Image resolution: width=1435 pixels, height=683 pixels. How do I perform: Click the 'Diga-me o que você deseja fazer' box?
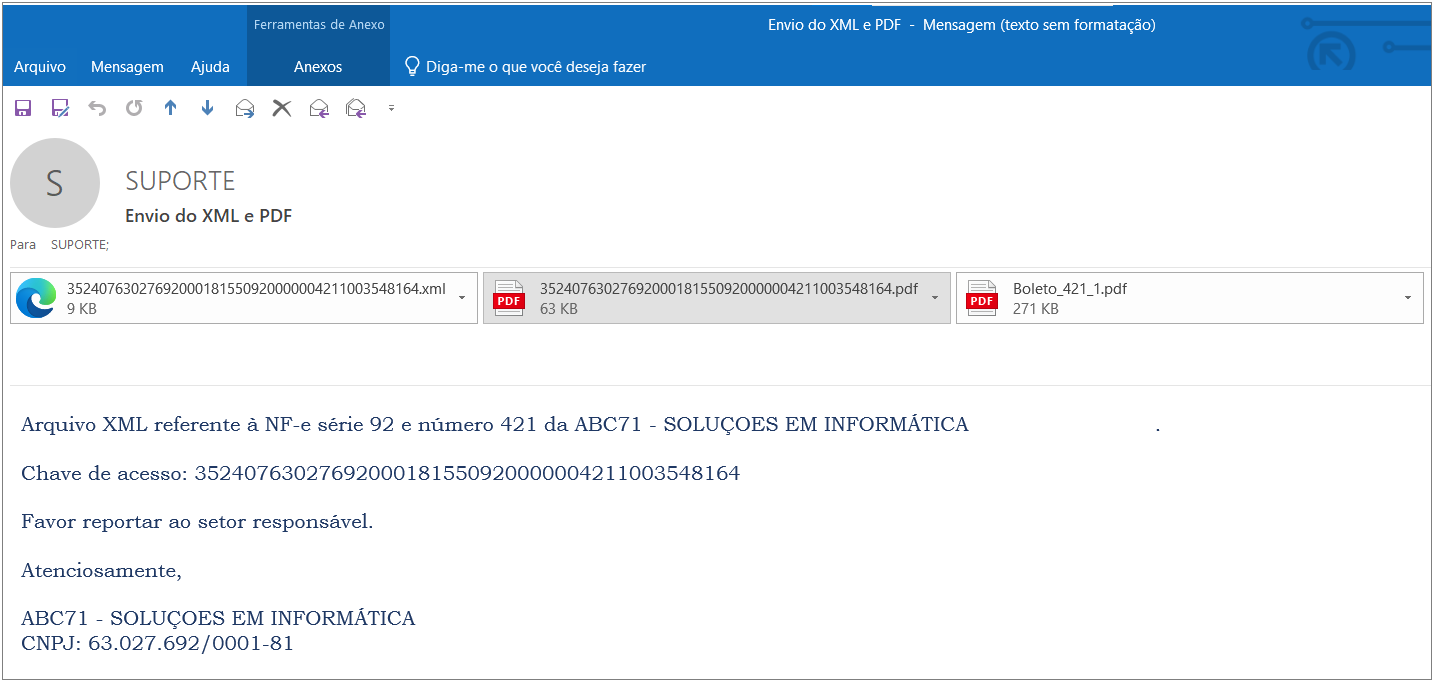535,67
